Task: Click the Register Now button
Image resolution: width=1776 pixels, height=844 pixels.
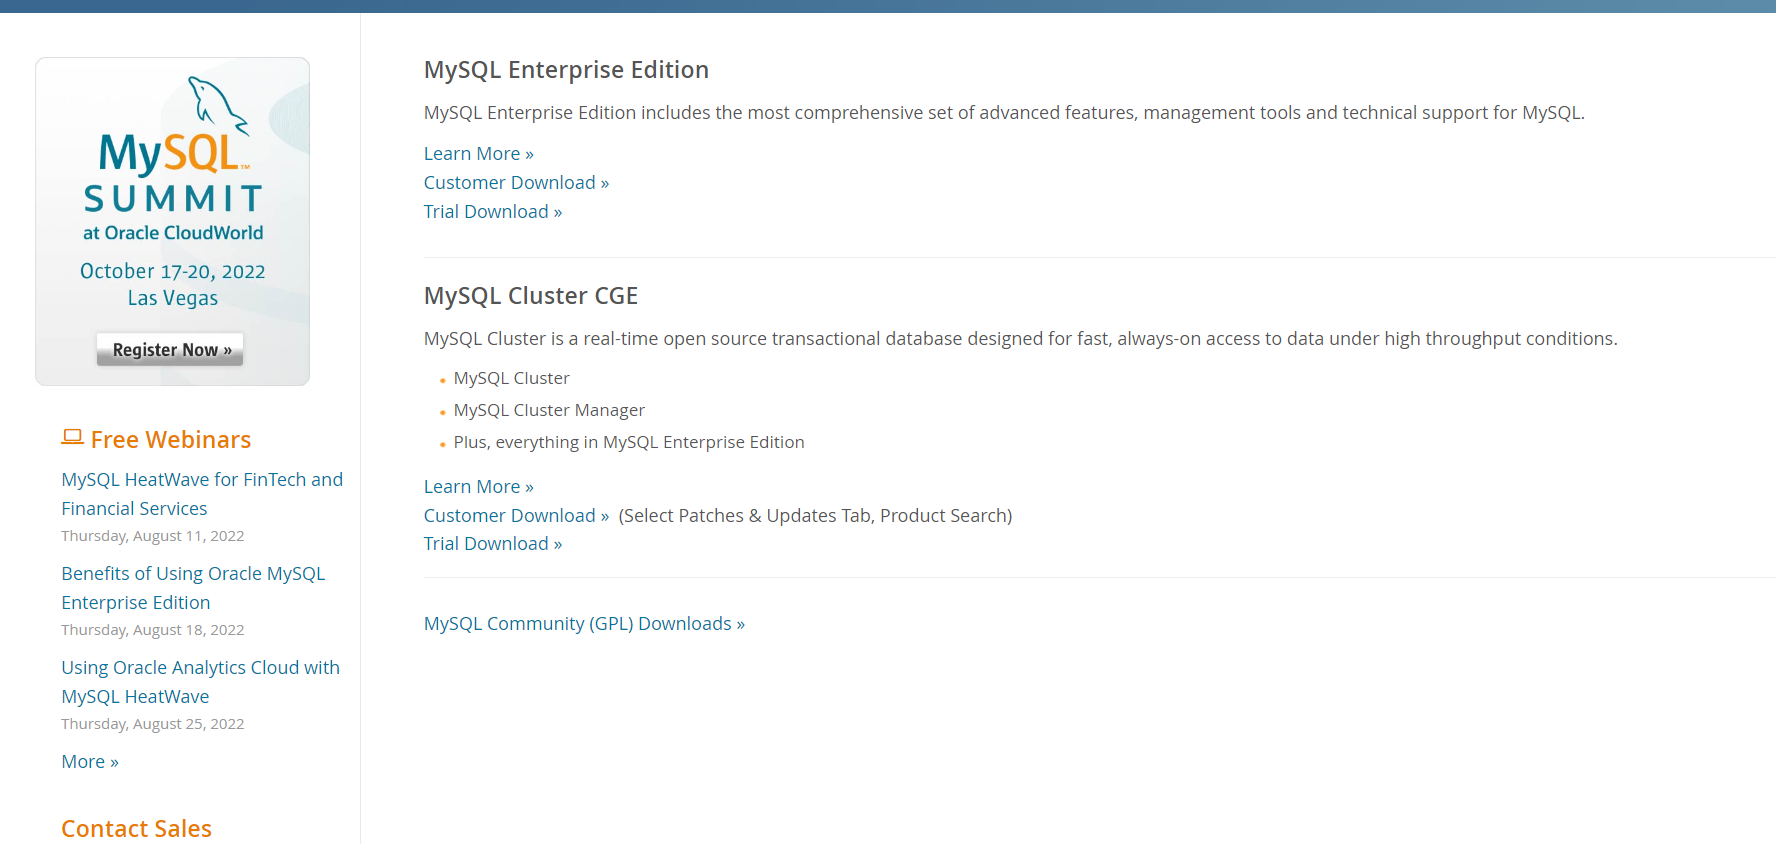Action: pos(170,349)
